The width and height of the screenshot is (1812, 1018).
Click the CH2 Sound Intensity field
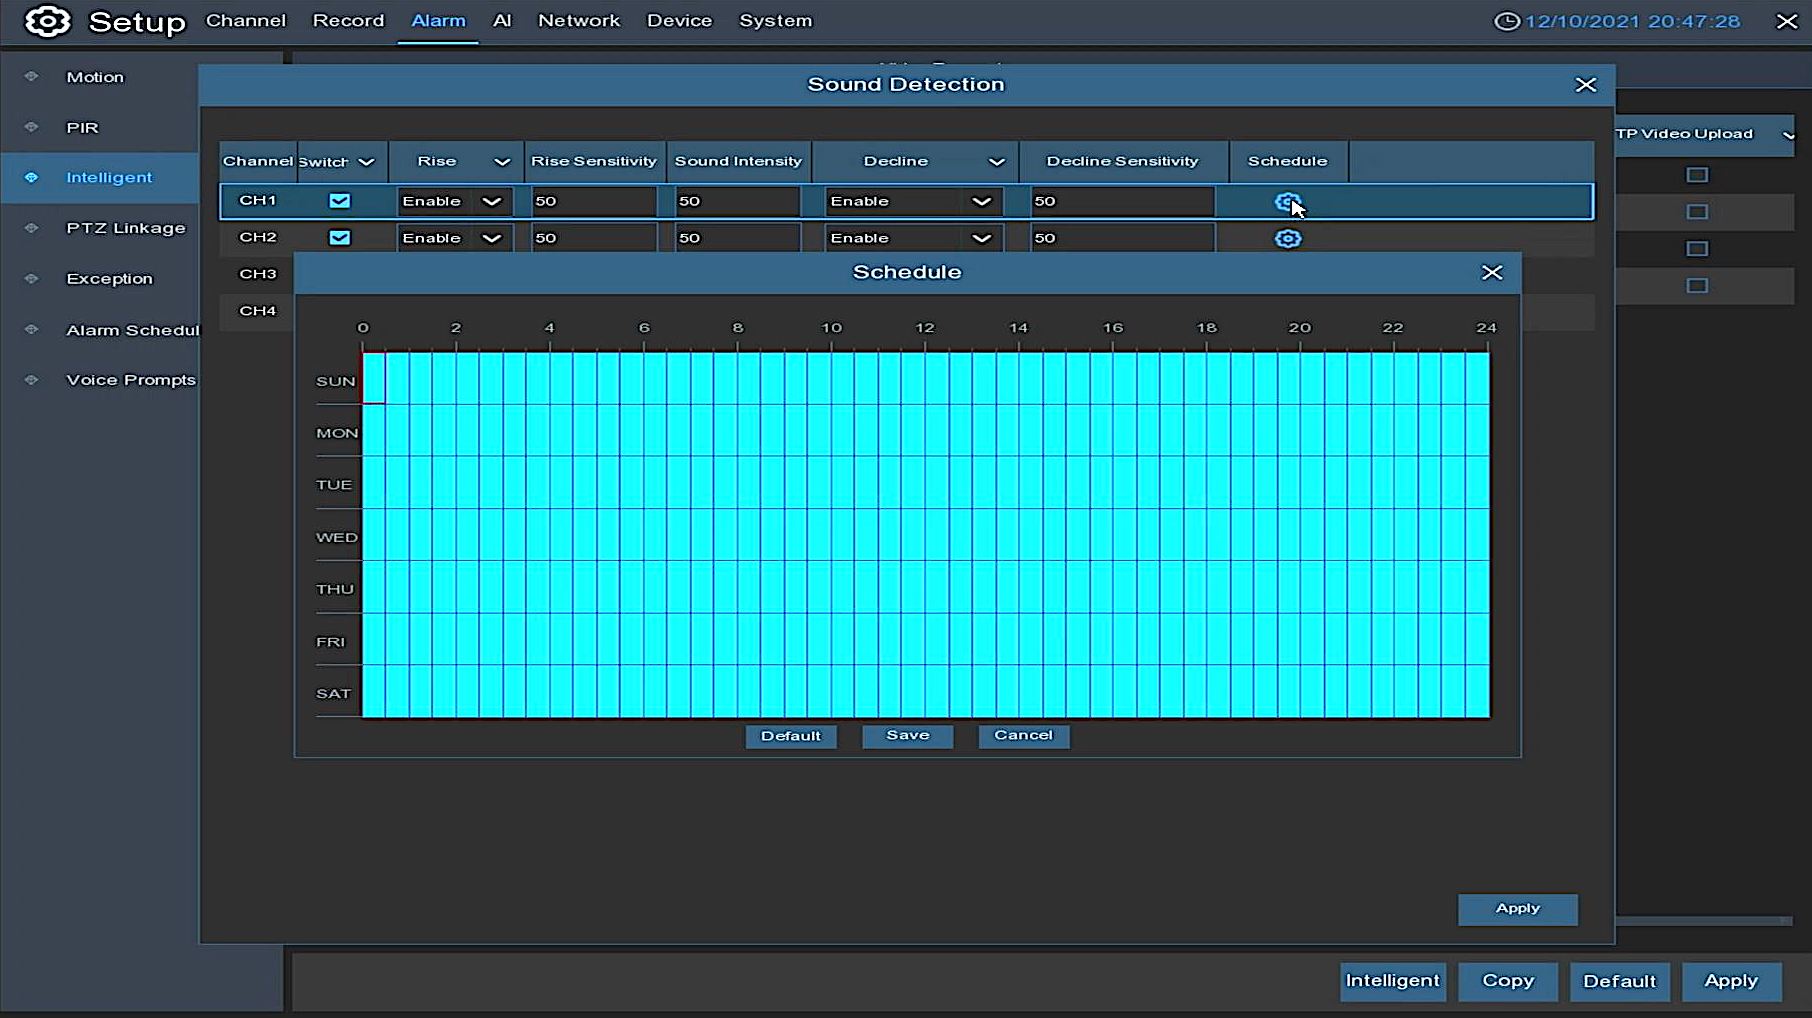(x=737, y=238)
